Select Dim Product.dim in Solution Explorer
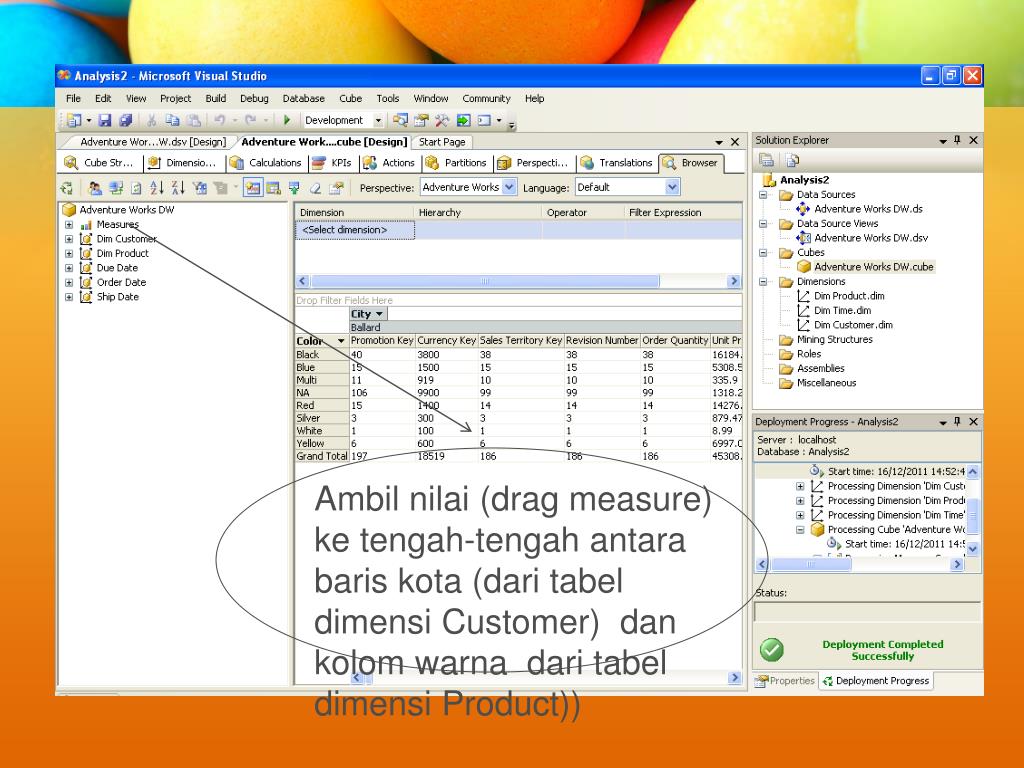The height and width of the screenshot is (768, 1024). click(x=848, y=296)
